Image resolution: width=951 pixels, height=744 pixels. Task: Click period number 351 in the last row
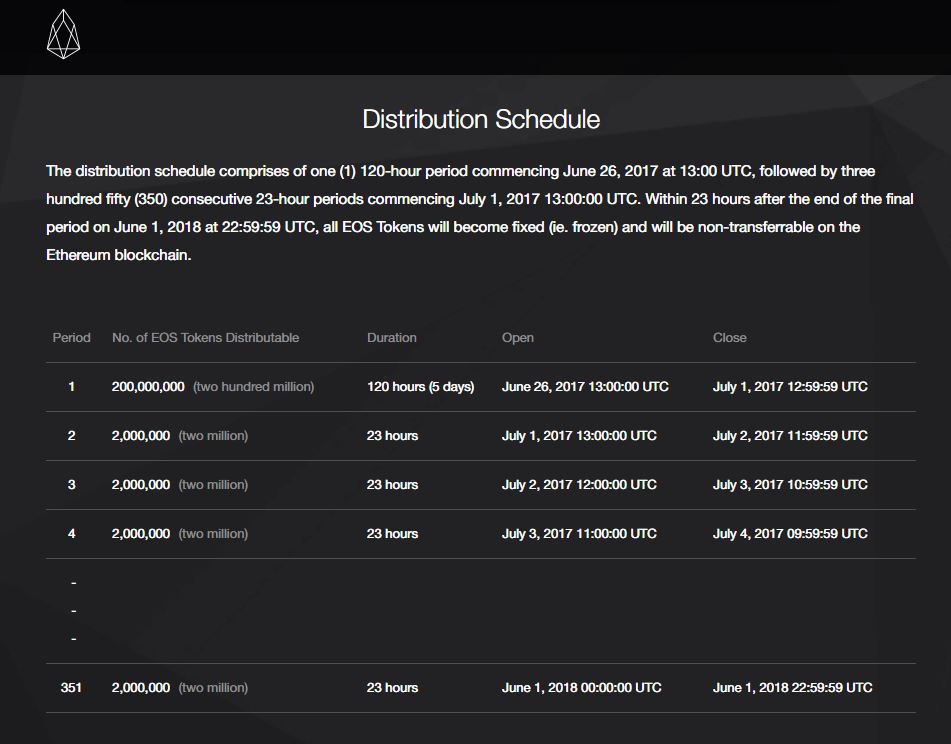click(71, 688)
